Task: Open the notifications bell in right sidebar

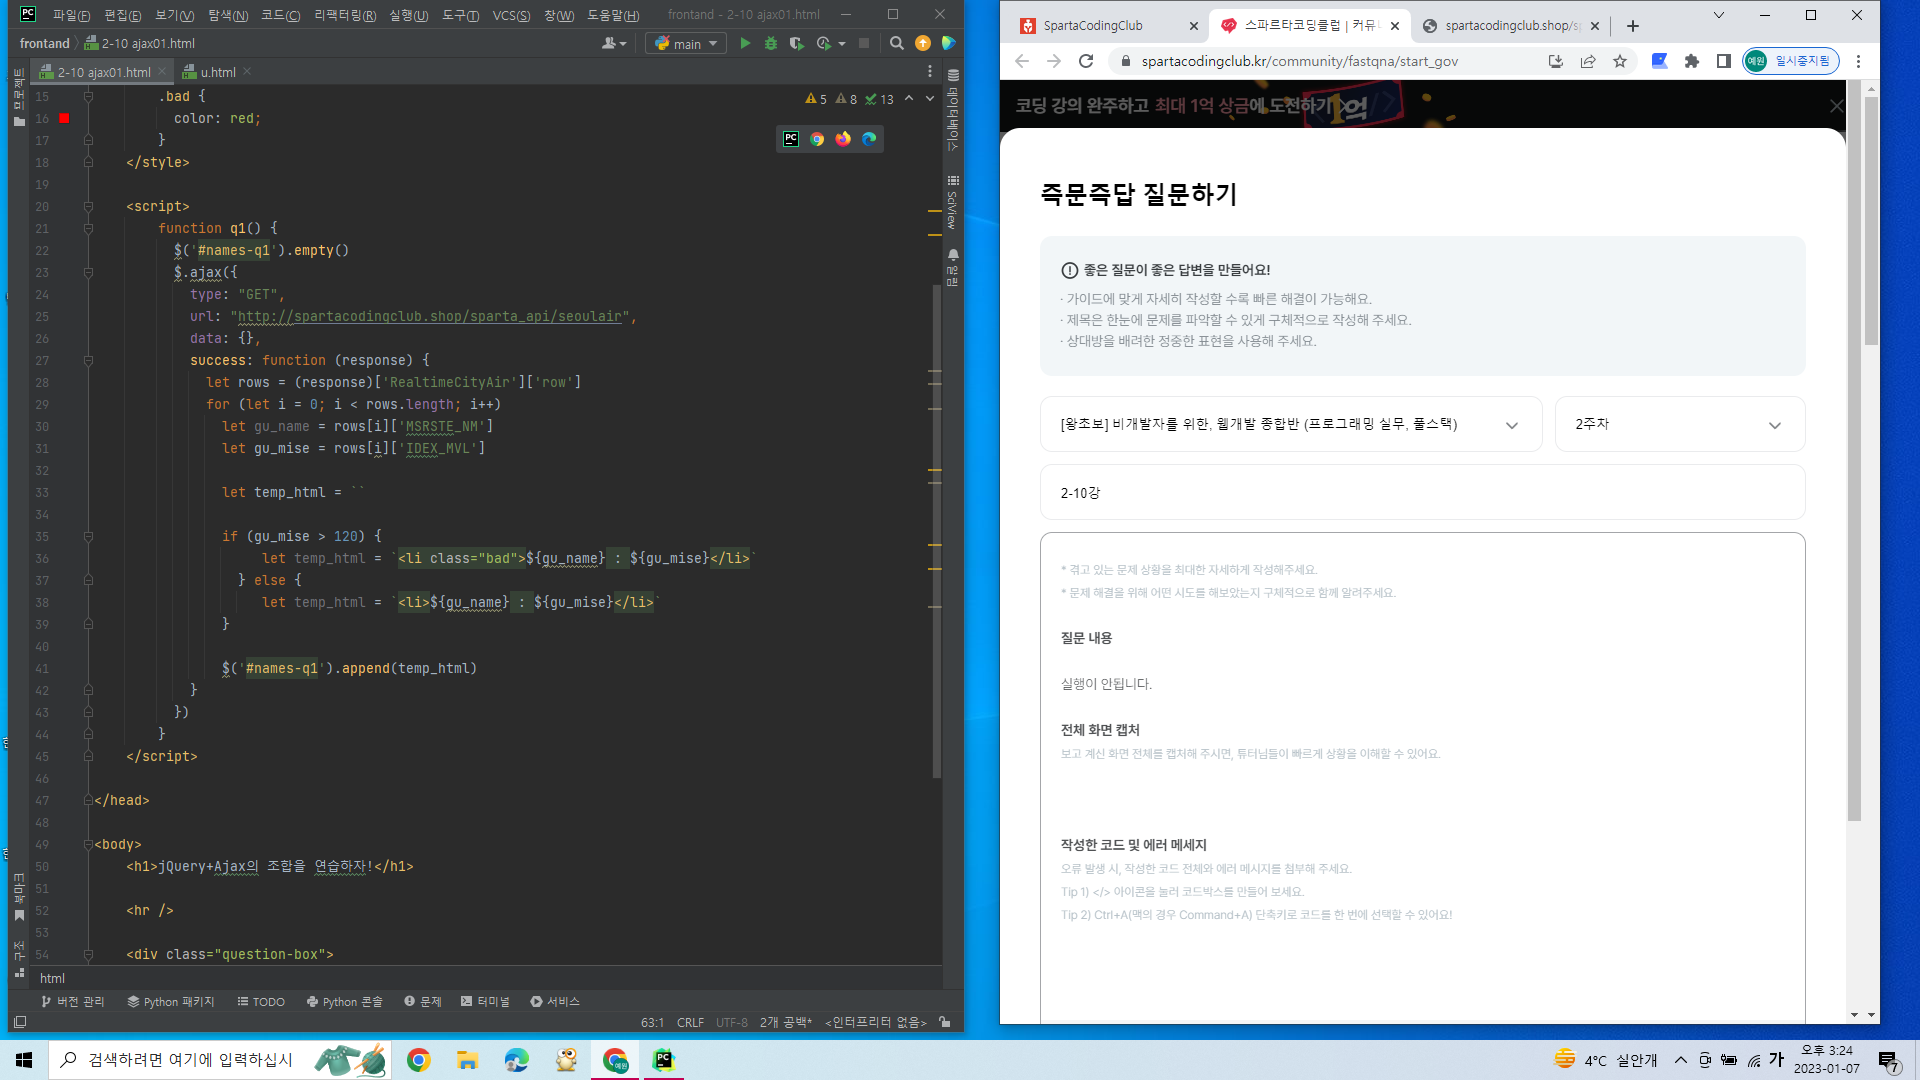Action: (953, 255)
